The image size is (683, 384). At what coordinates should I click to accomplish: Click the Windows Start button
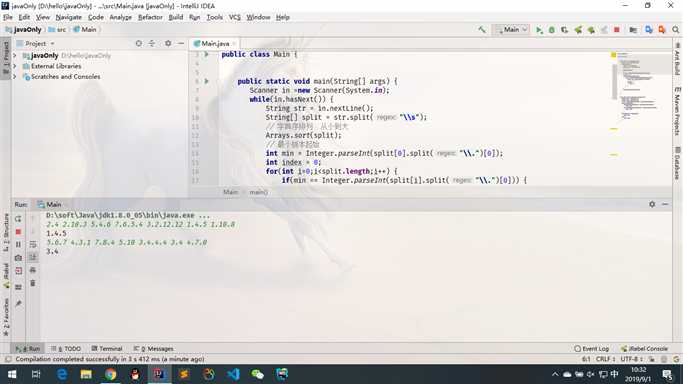[x=12, y=374]
